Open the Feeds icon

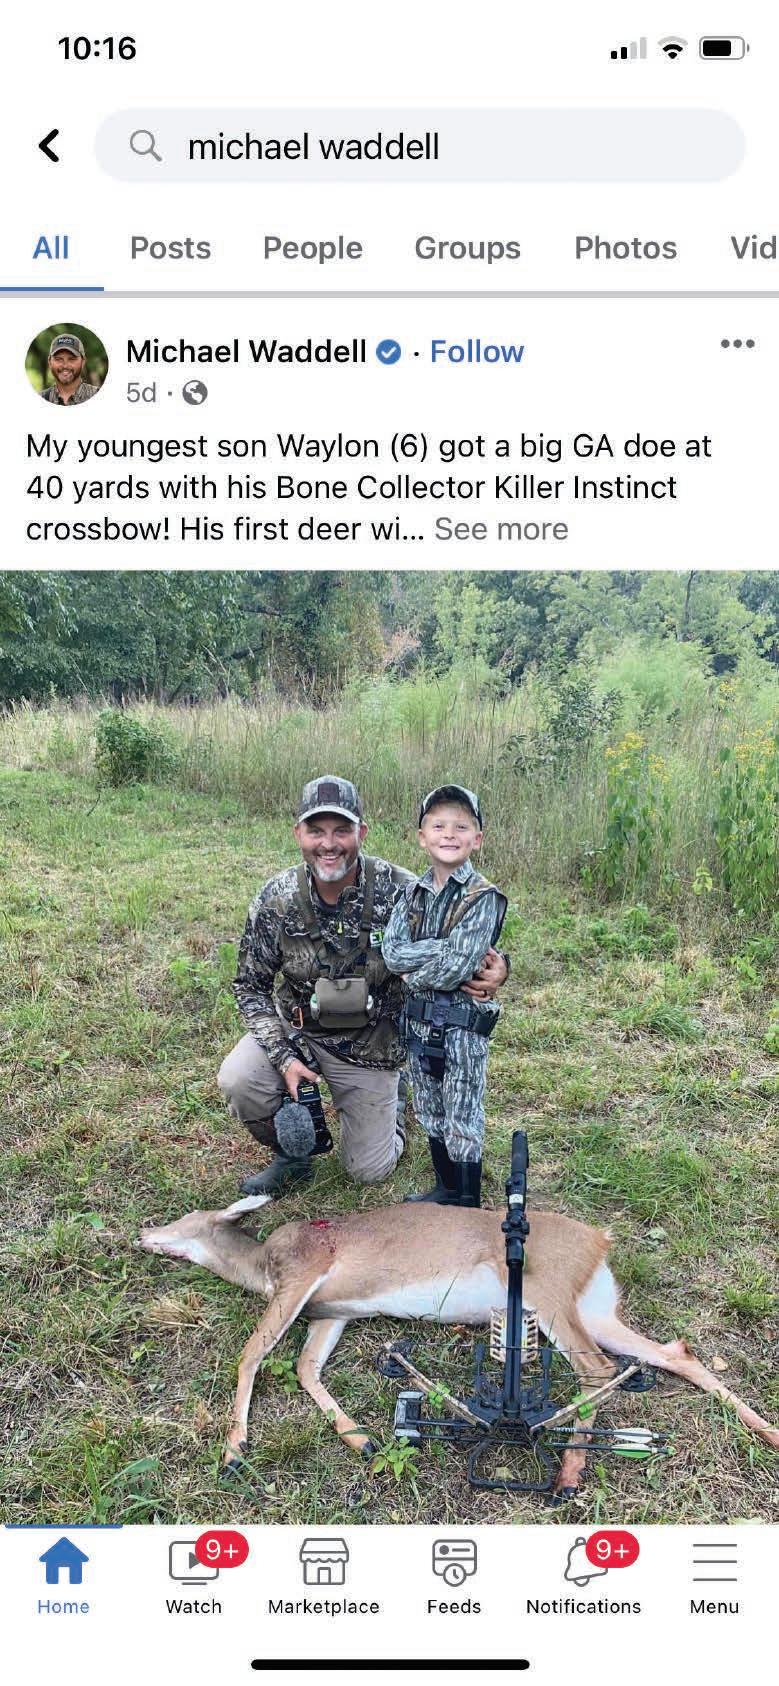[x=454, y=1562]
